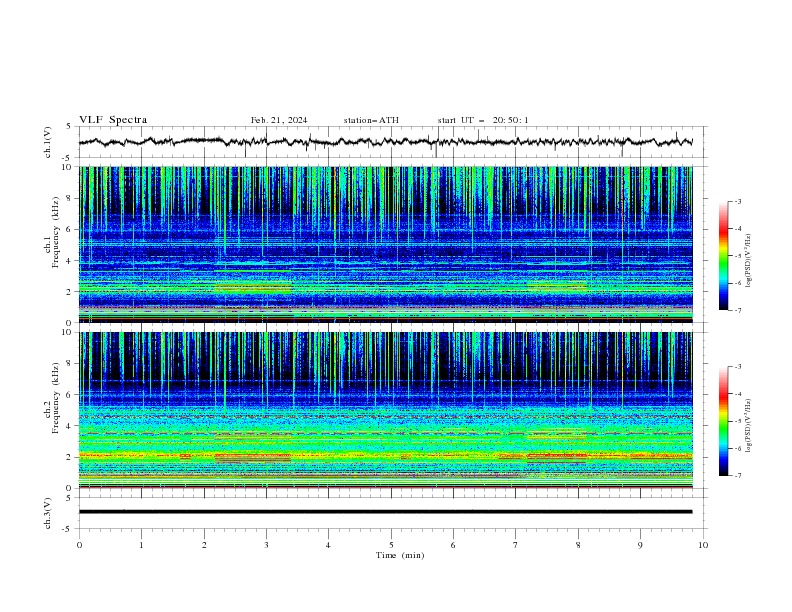Click time axis tick label "3"

pyautogui.click(x=266, y=545)
